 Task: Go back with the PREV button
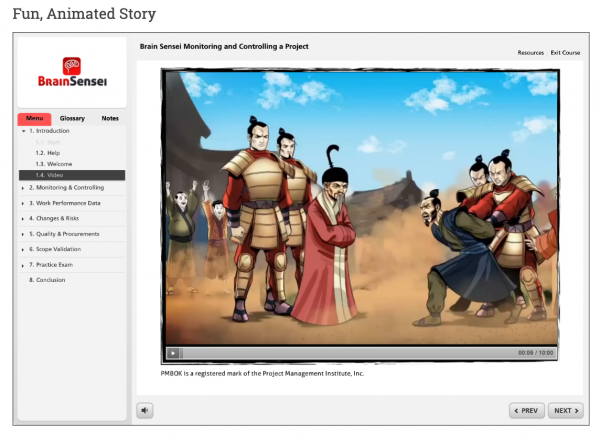coord(527,411)
